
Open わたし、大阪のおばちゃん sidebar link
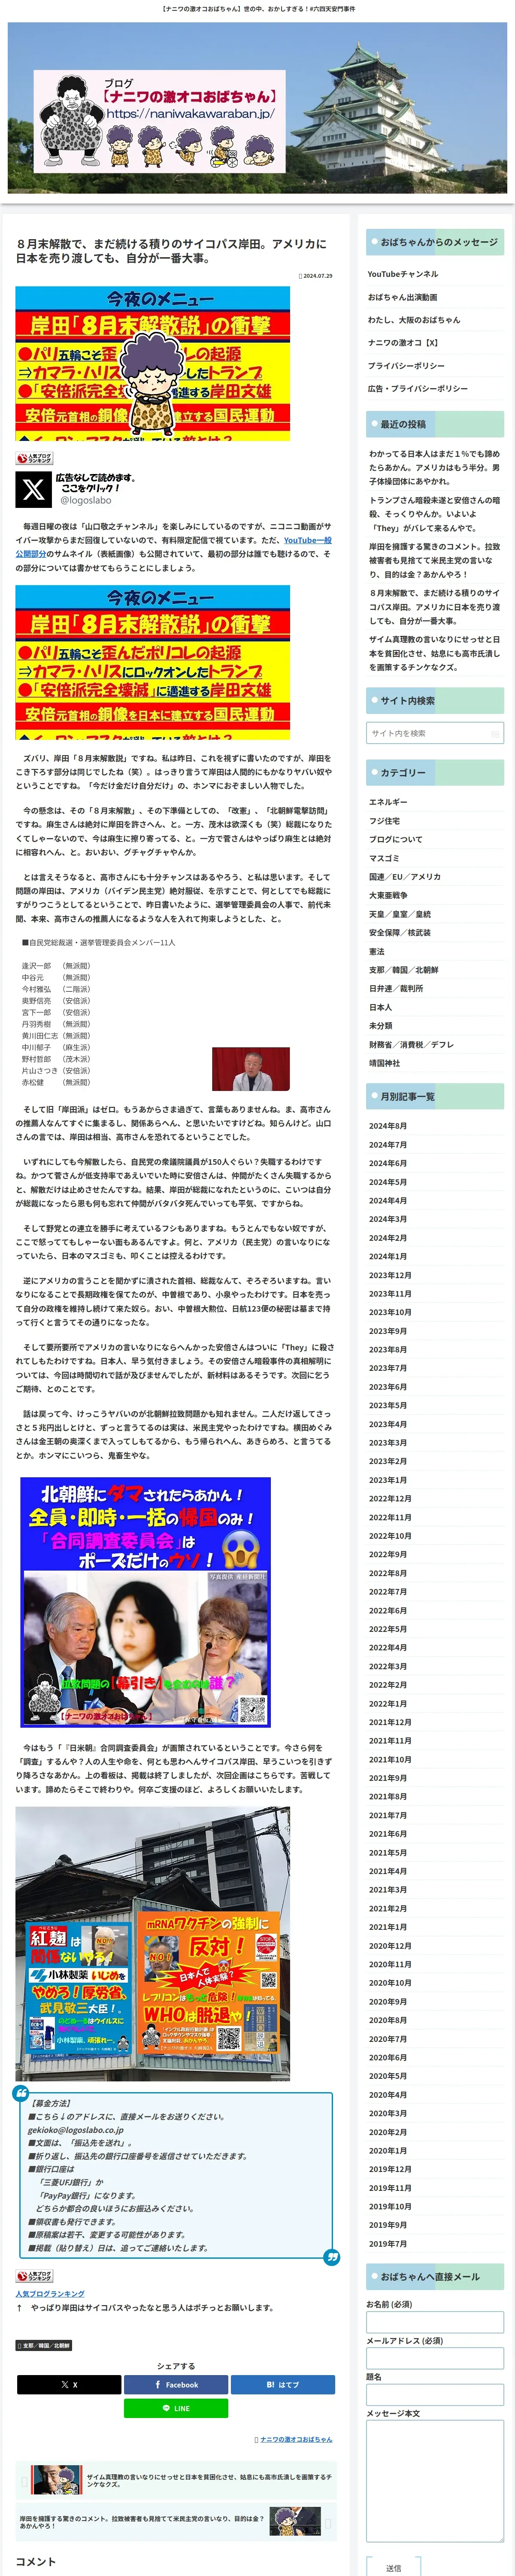(x=414, y=320)
